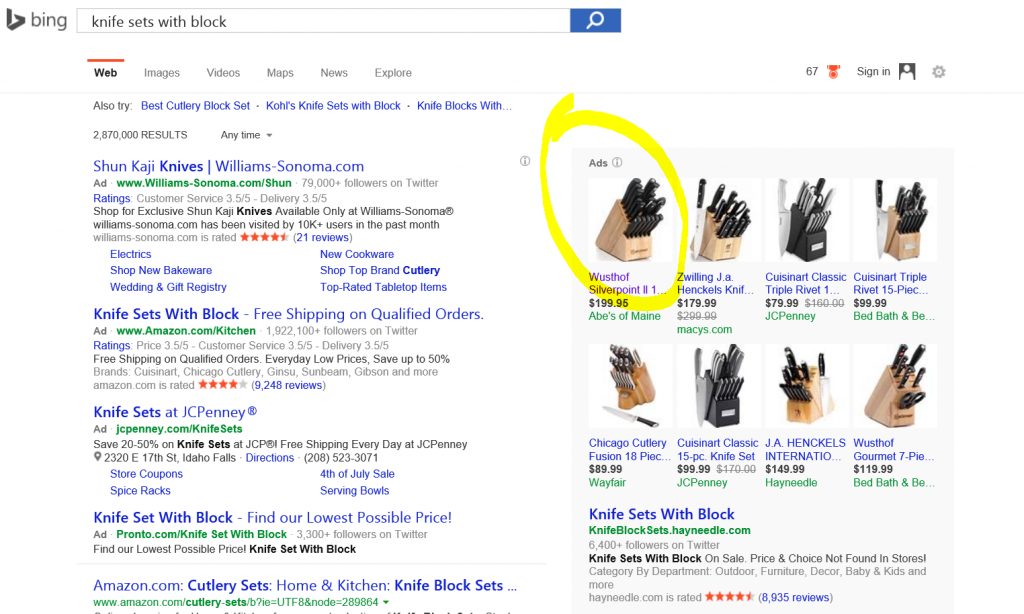Open Wusthof Silverpoint II product title link
The image size is (1024, 614).
click(628, 283)
